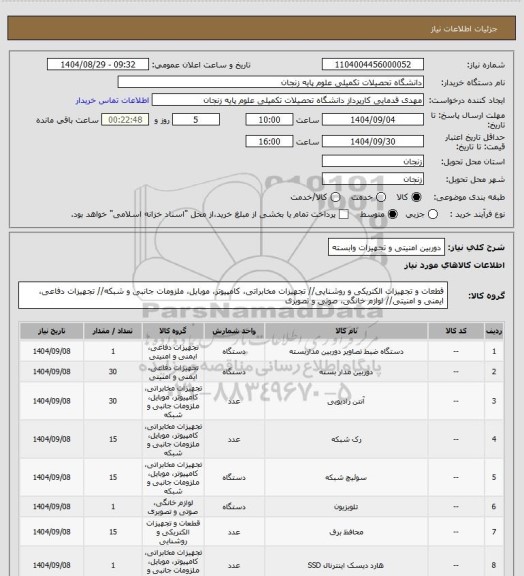Click quantity 15 in the محافظ برق row

pos(113,532)
